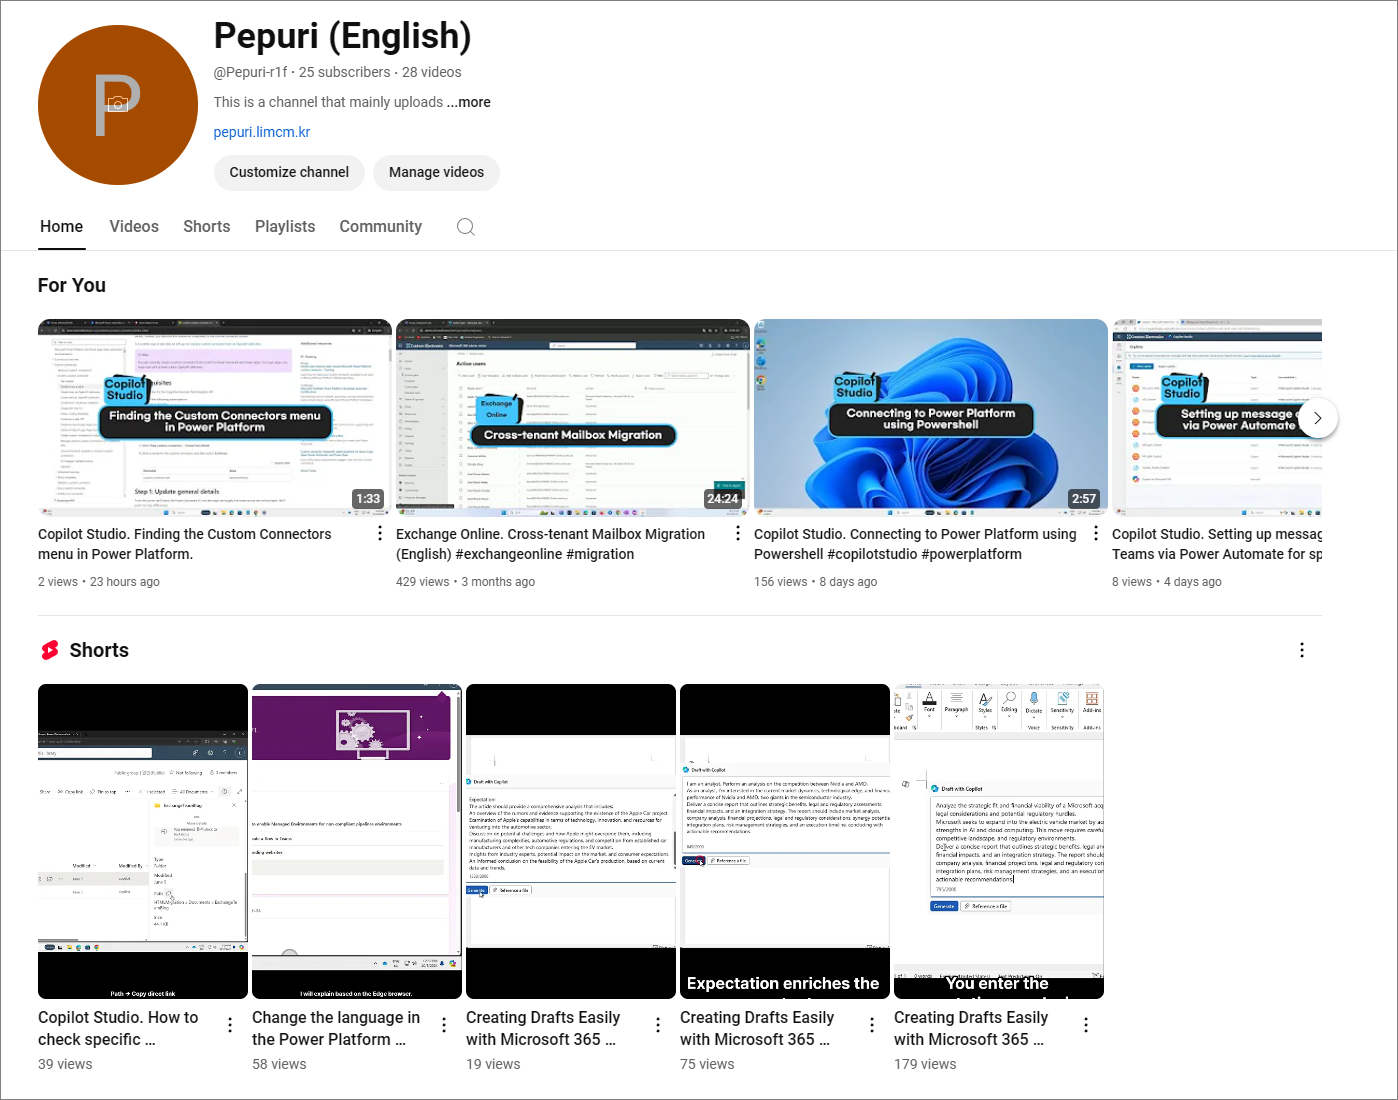1398x1100 pixels.
Task: Click the Shorts logo icon
Action: click(50, 651)
